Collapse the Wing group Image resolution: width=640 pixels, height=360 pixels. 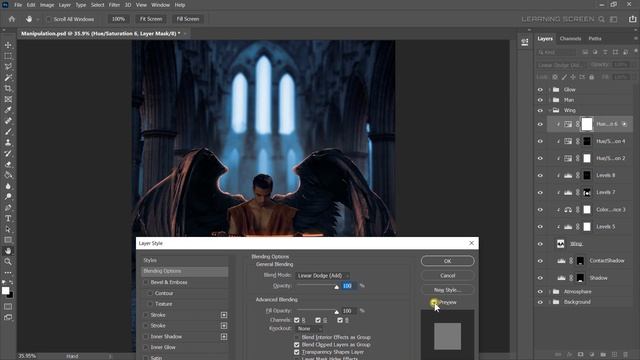pos(550,111)
